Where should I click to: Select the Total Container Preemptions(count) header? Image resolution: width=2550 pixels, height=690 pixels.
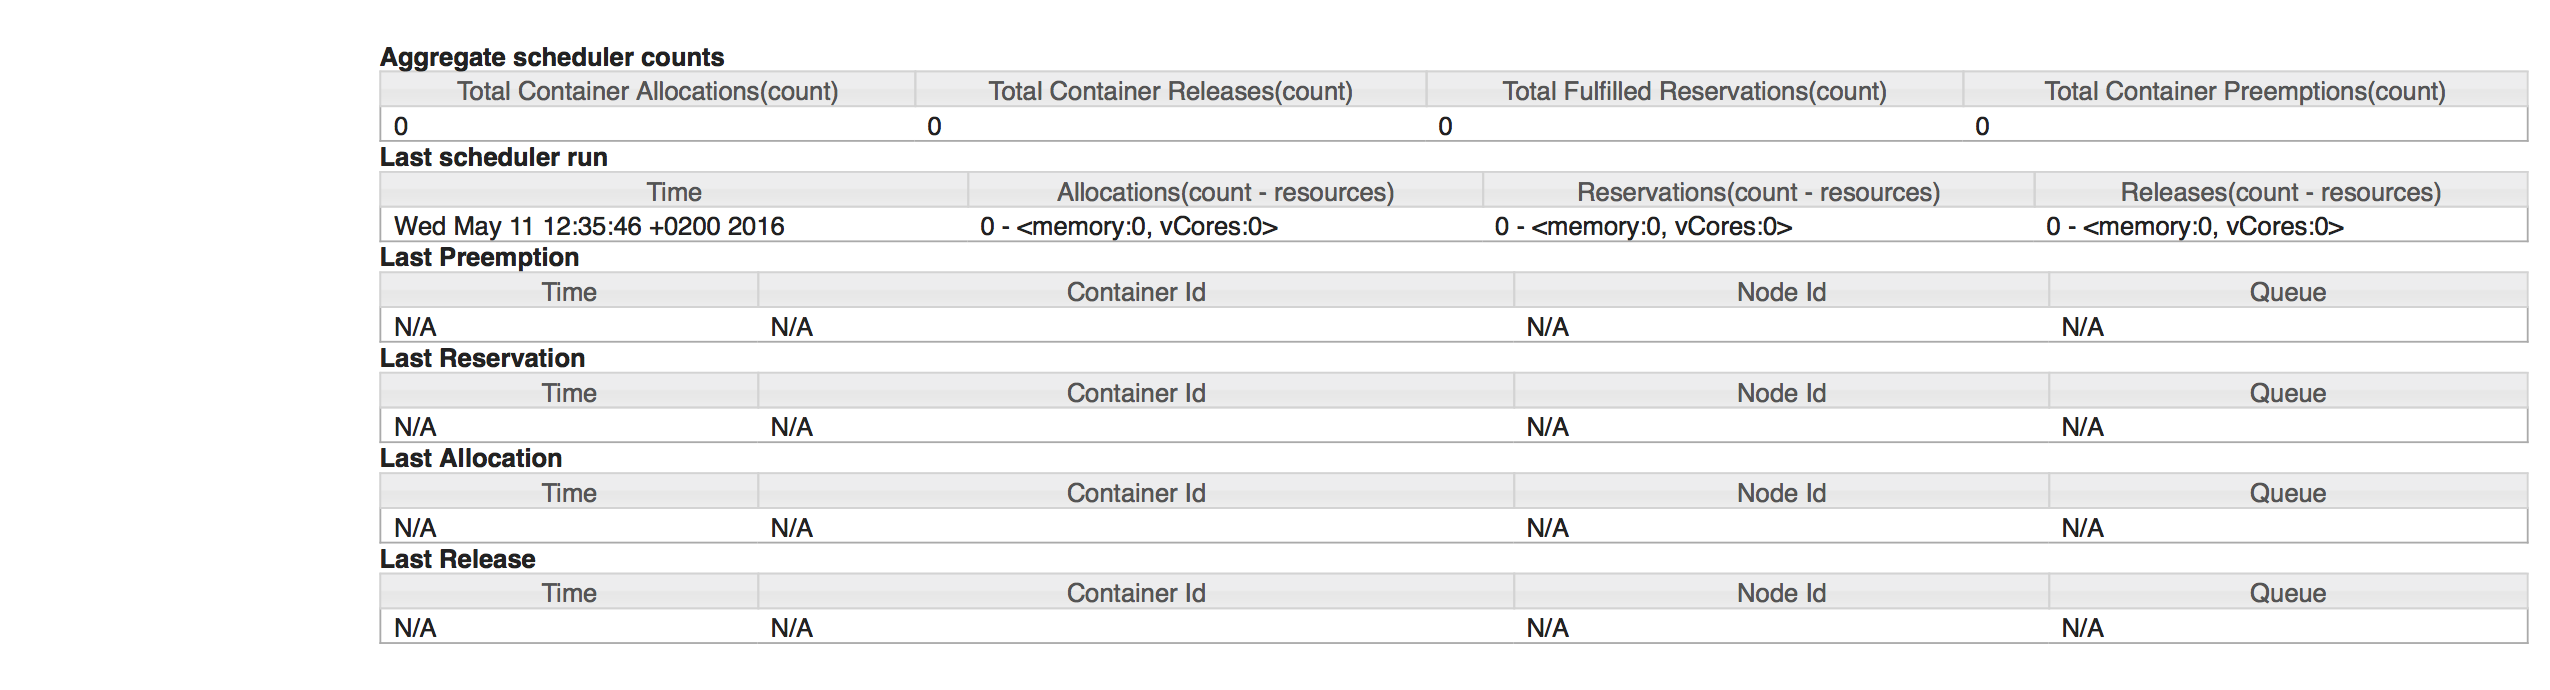pyautogui.click(x=2244, y=91)
